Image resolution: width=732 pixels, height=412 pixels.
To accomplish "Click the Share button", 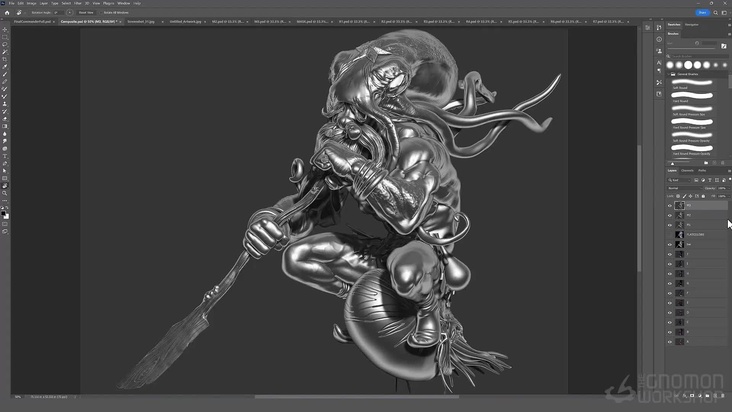I will click(x=702, y=13).
